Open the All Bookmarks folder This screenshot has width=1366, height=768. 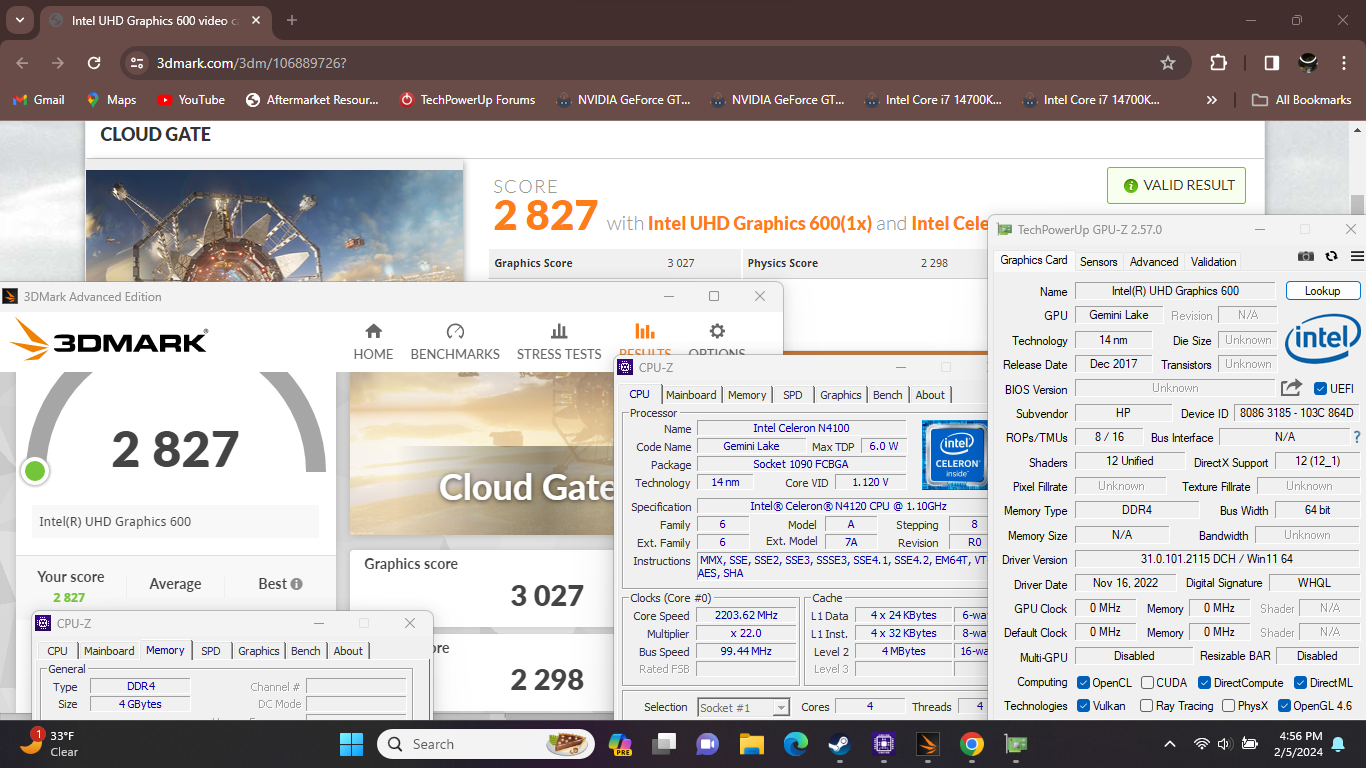[x=1302, y=100]
